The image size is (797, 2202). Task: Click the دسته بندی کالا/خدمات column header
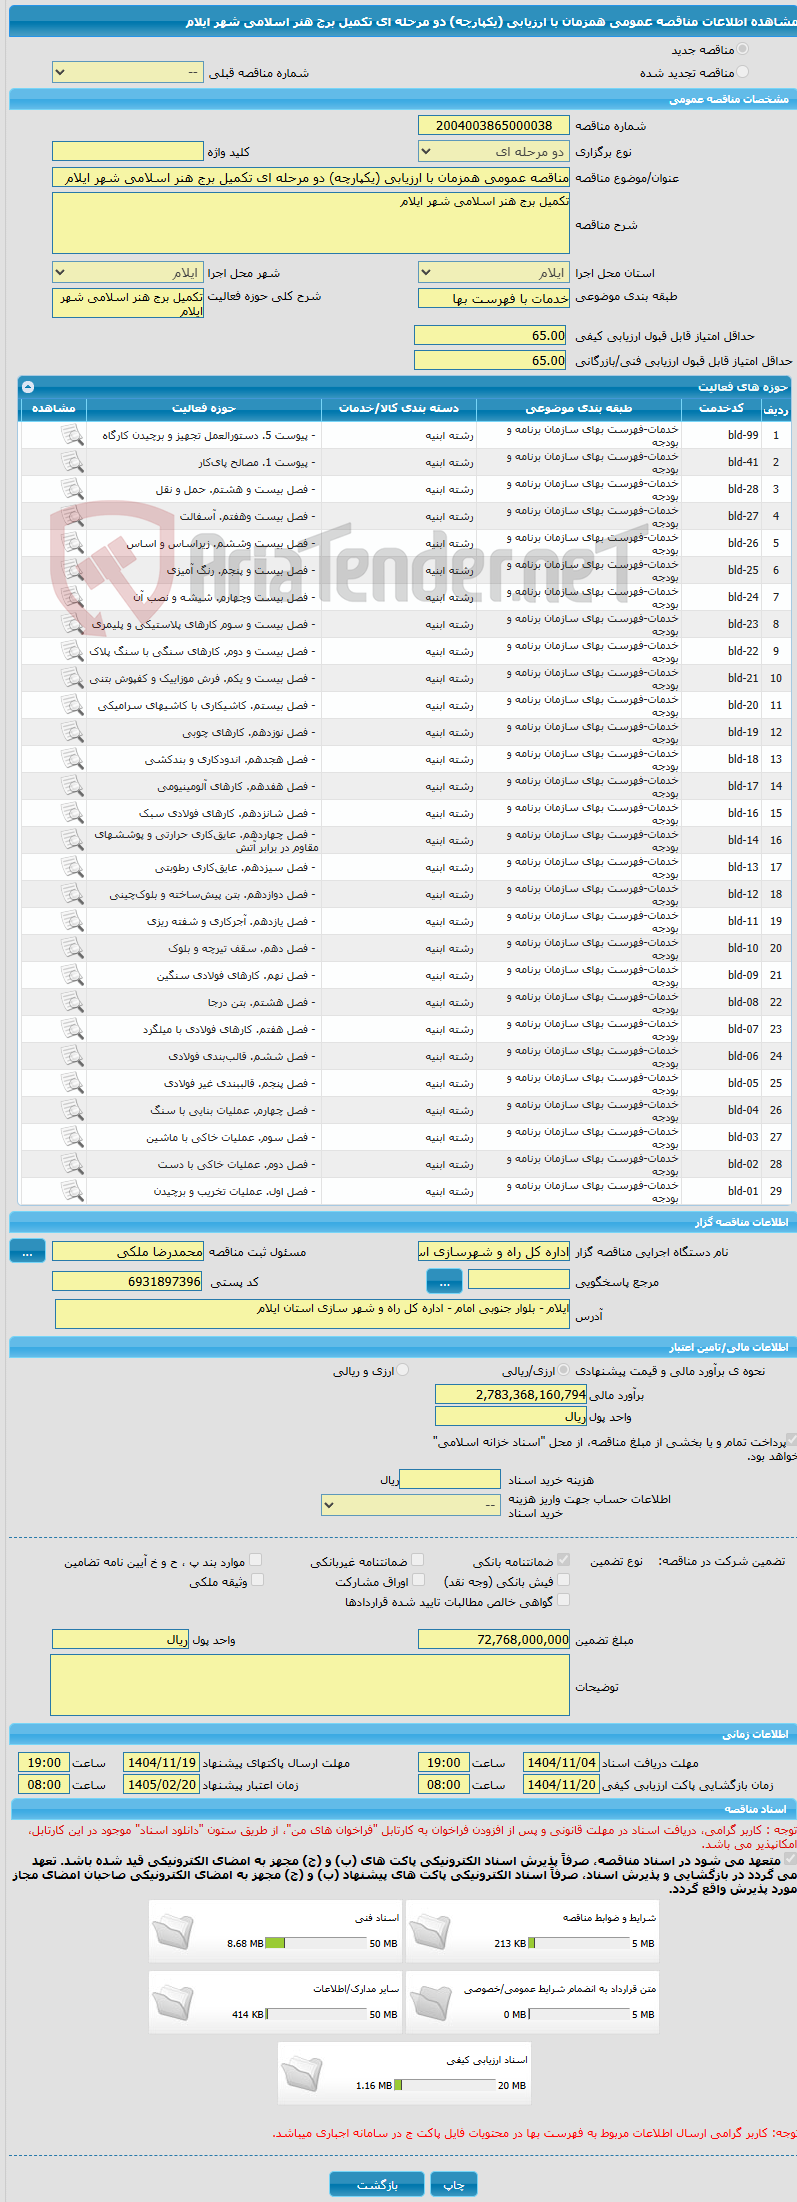[x=399, y=407]
